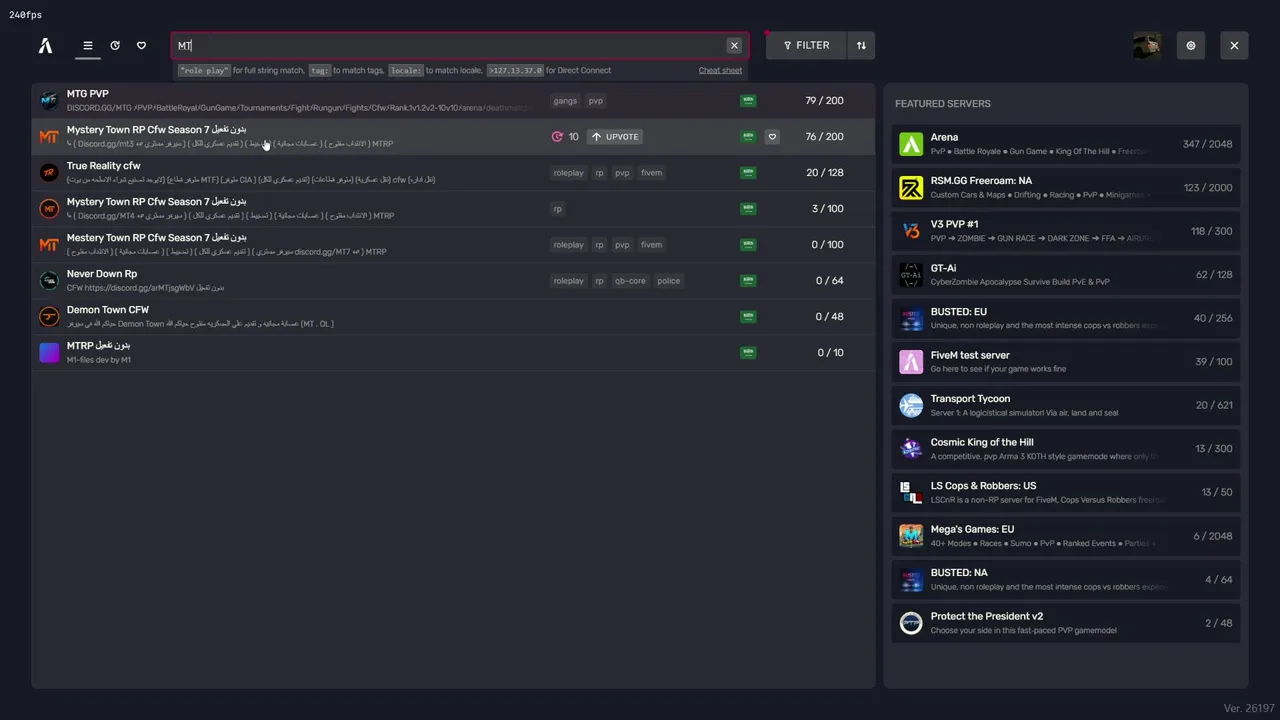
Task: Click the Transport Tycoon server thumbnail
Action: [911, 405]
